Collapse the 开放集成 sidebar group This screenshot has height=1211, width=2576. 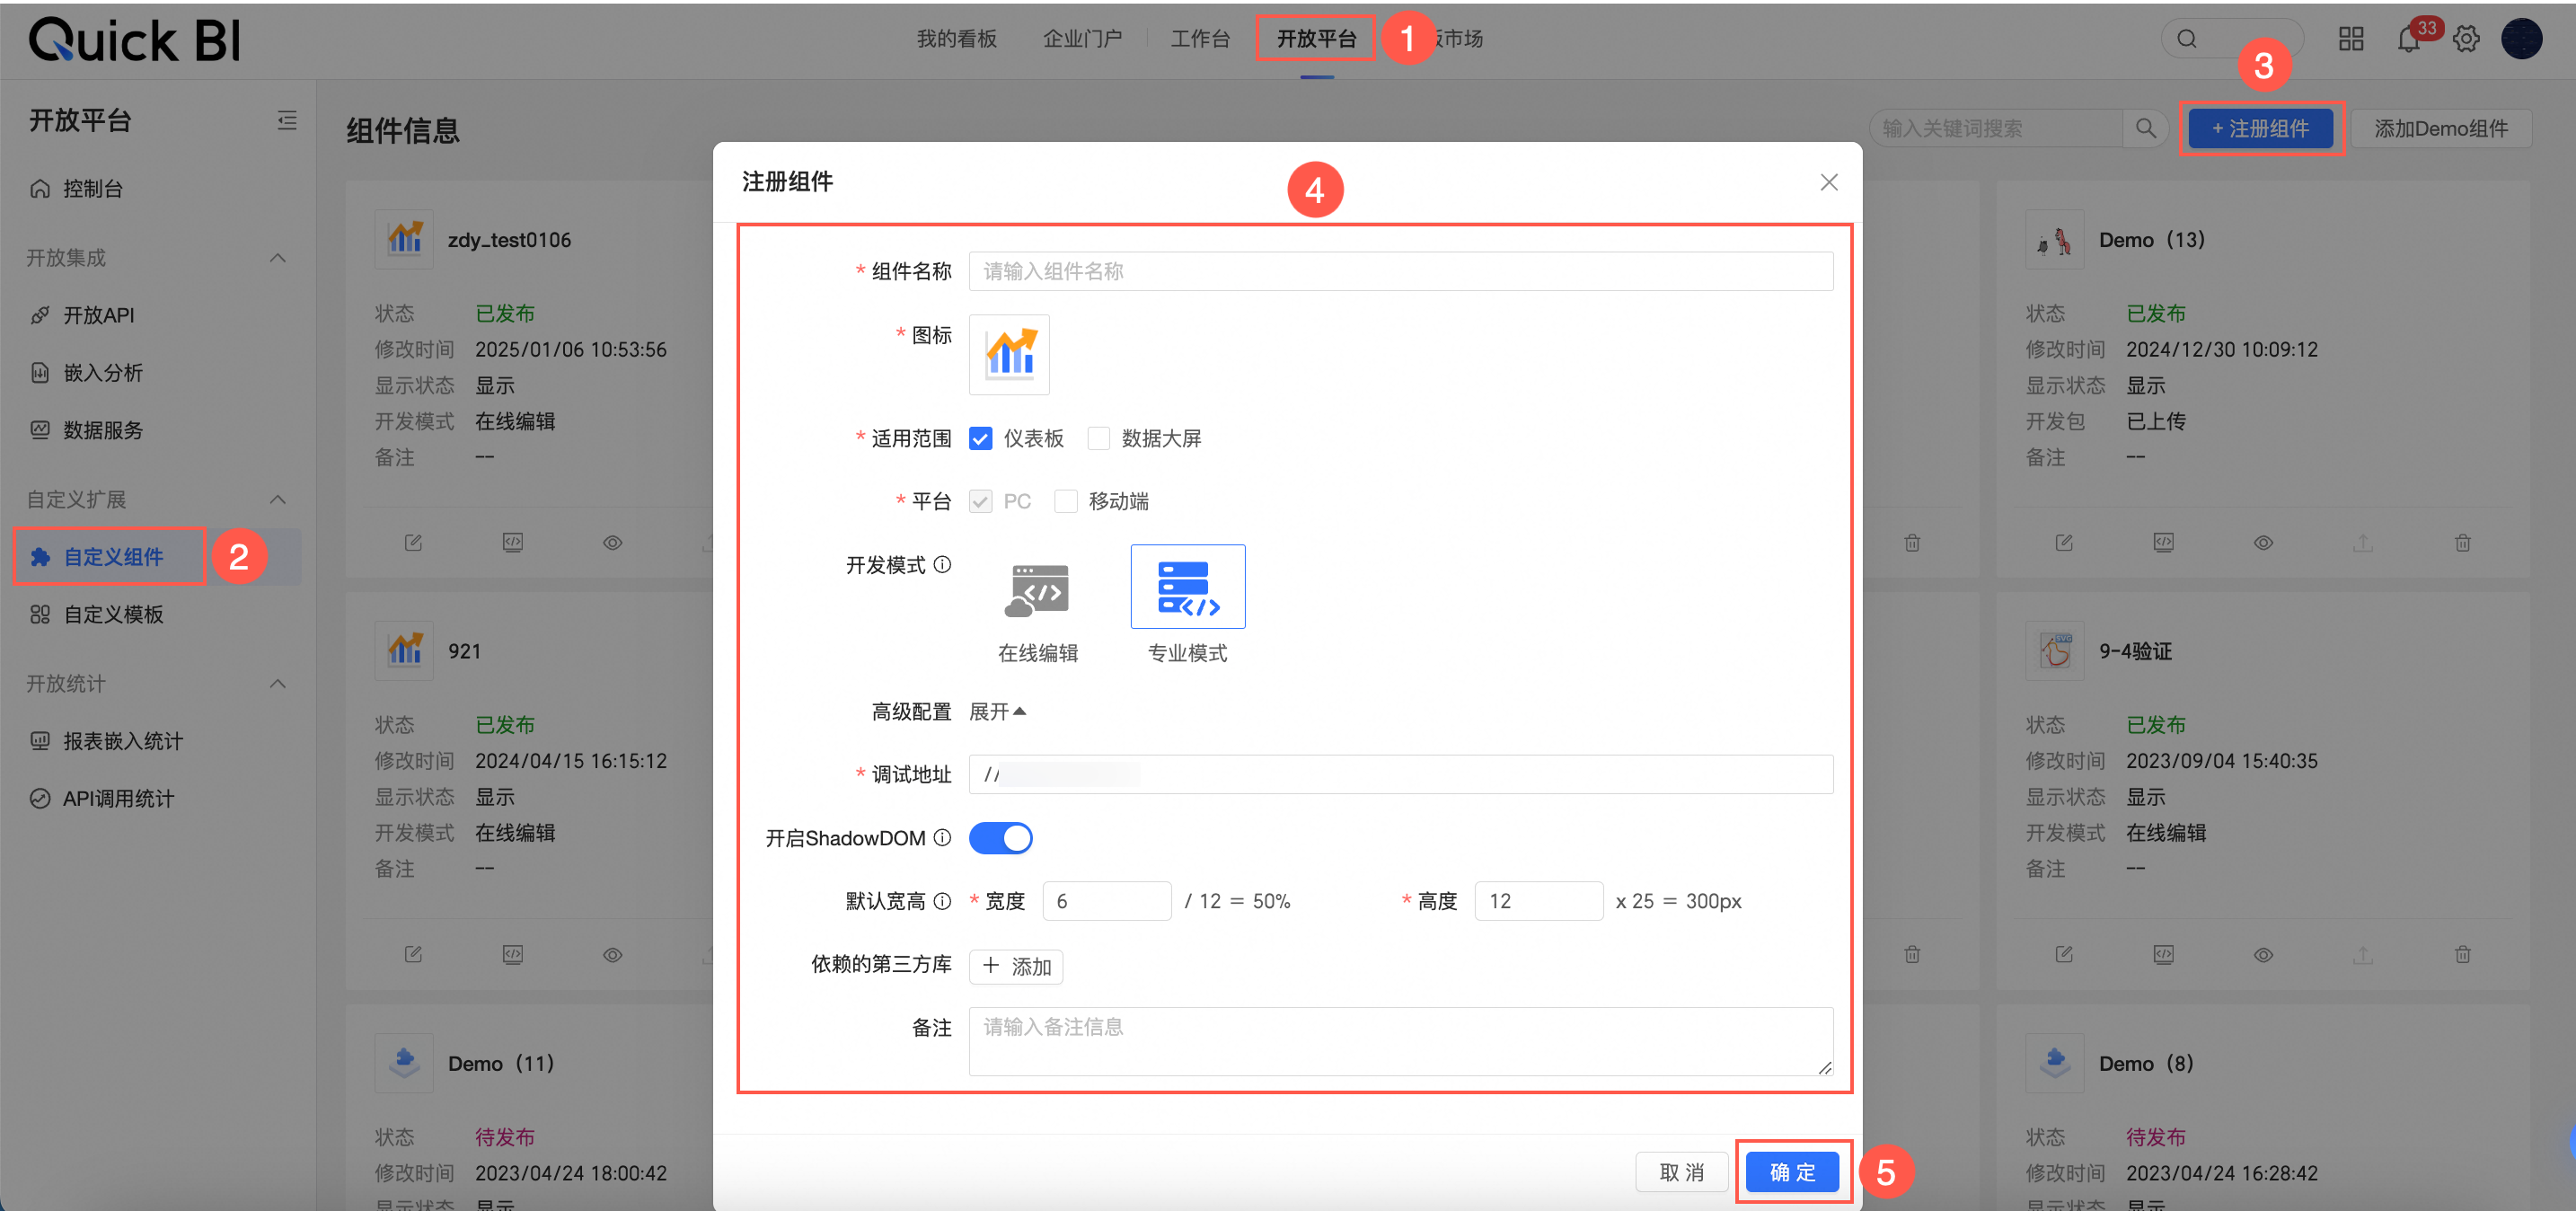tap(278, 258)
